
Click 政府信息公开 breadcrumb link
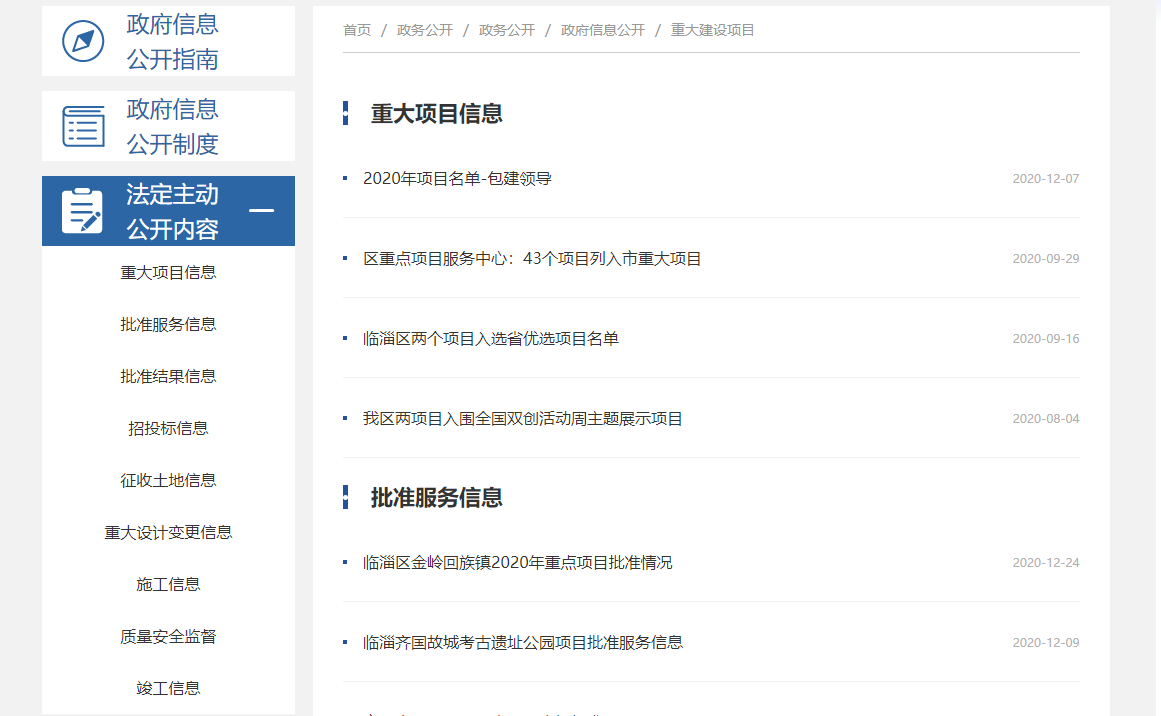tap(603, 30)
